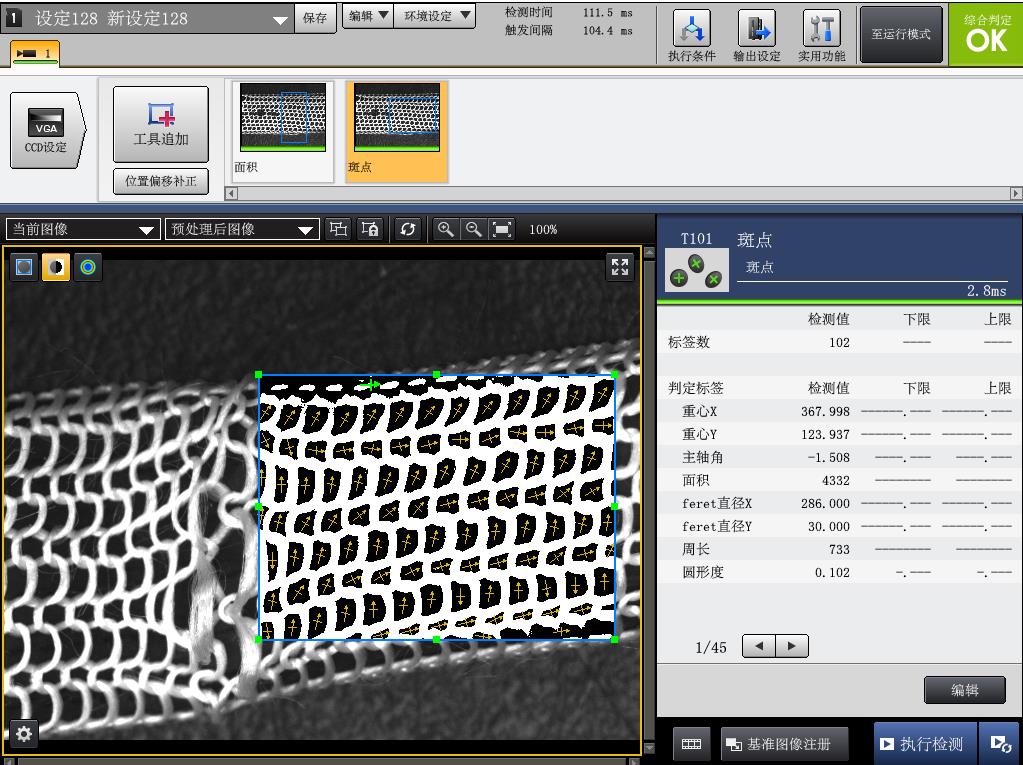Expand the 环境设定 menu
The width and height of the screenshot is (1023, 765).
435,16
